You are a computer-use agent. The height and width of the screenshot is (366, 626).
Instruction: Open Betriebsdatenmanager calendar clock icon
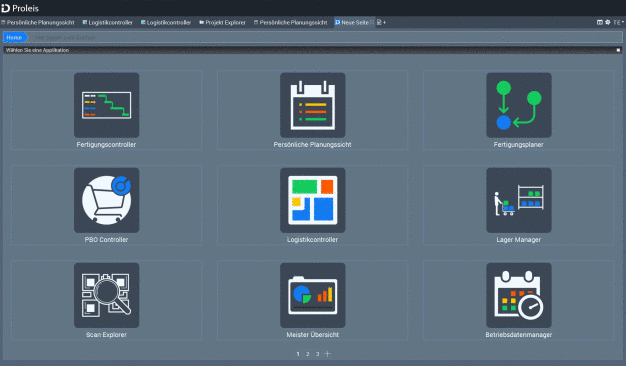pos(519,295)
